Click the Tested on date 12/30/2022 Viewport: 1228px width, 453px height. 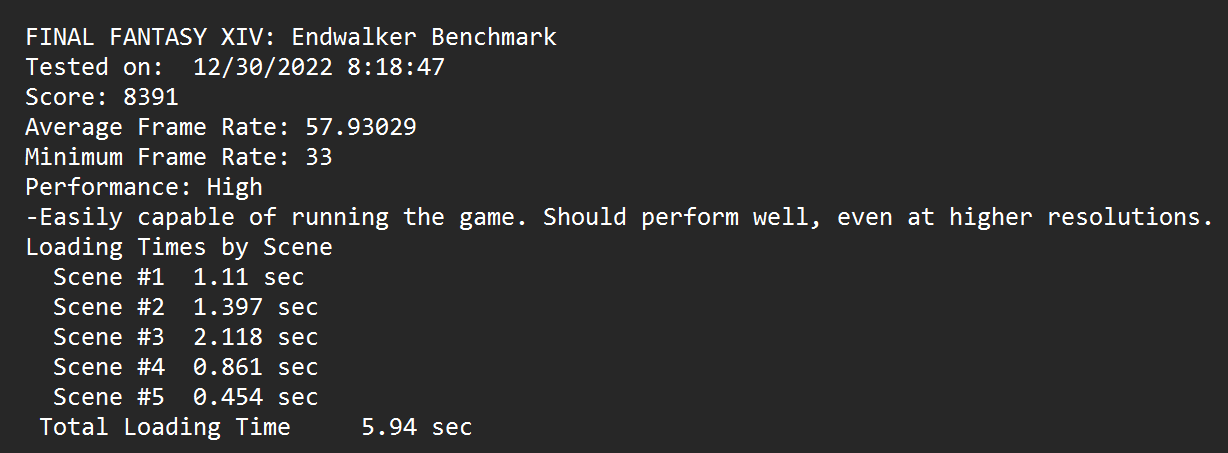click(x=262, y=68)
